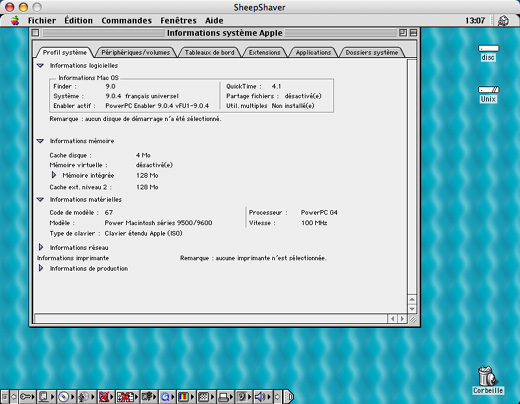Switch to the Périphériques/volumes tab
Image resolution: width=520 pixels, height=404 pixels.
point(136,52)
